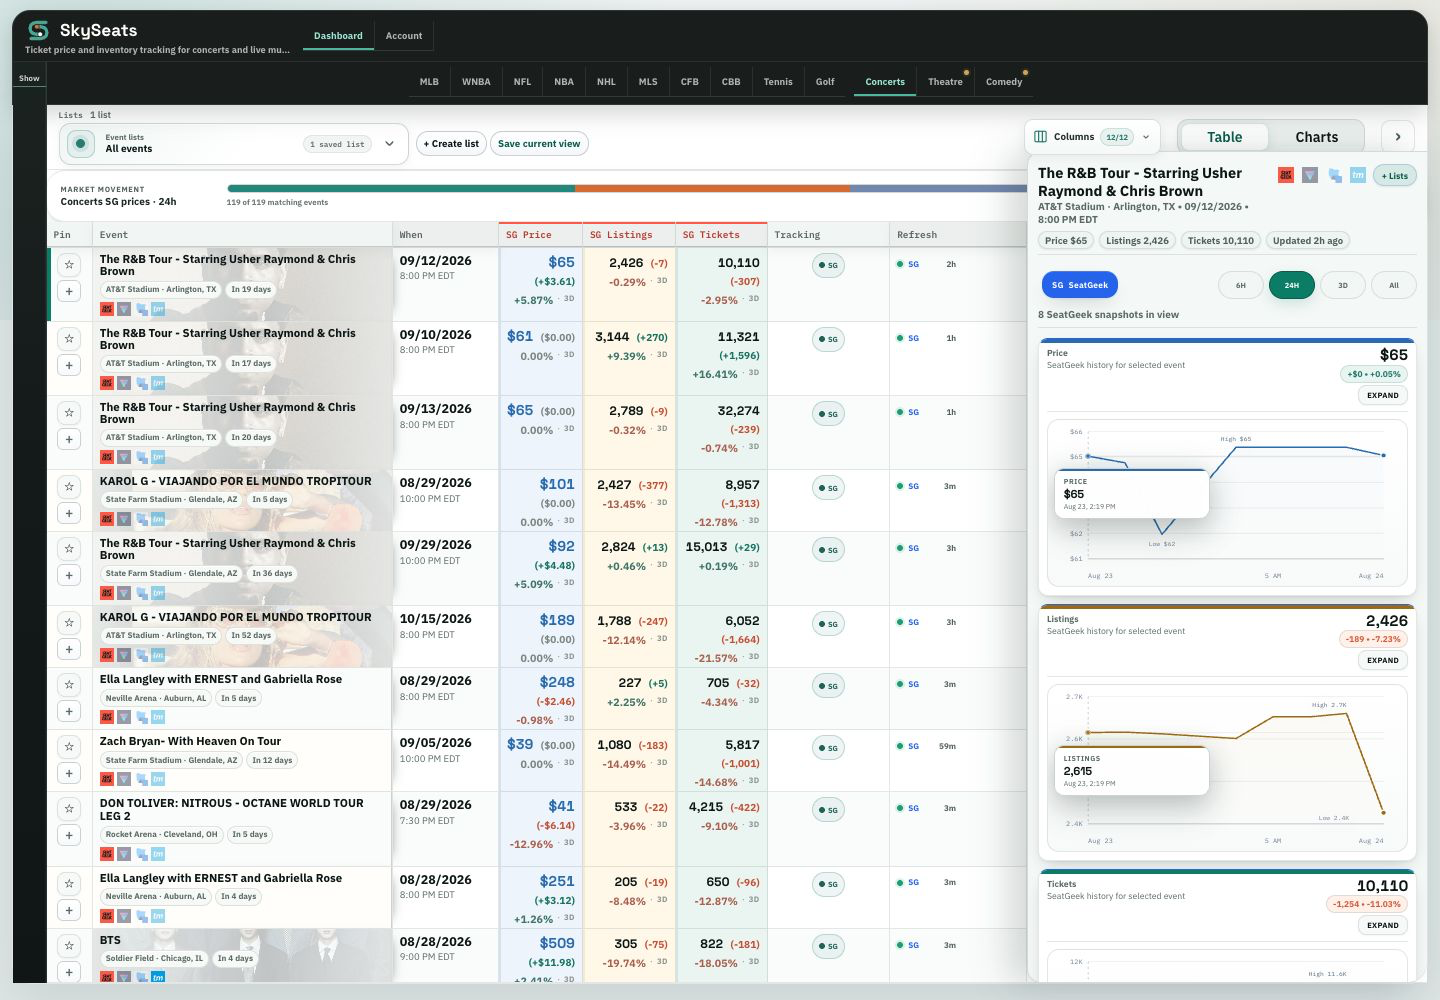Click the 1 saved list badge
The image size is (1440, 1000).
[x=337, y=144]
